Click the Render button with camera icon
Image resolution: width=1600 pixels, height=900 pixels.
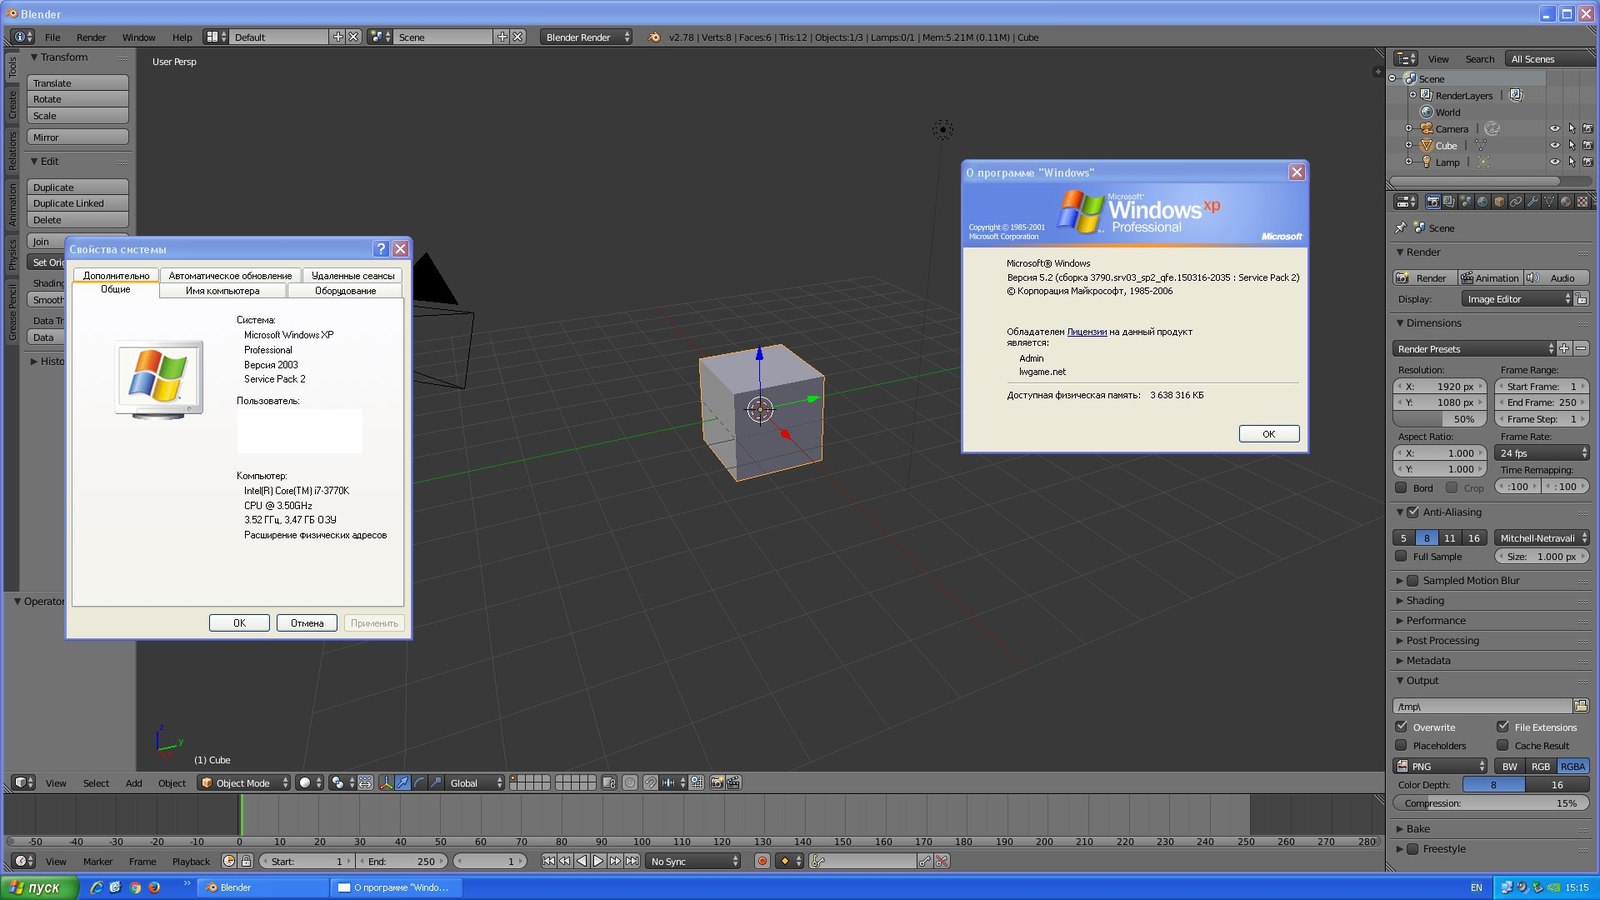[x=1423, y=278]
